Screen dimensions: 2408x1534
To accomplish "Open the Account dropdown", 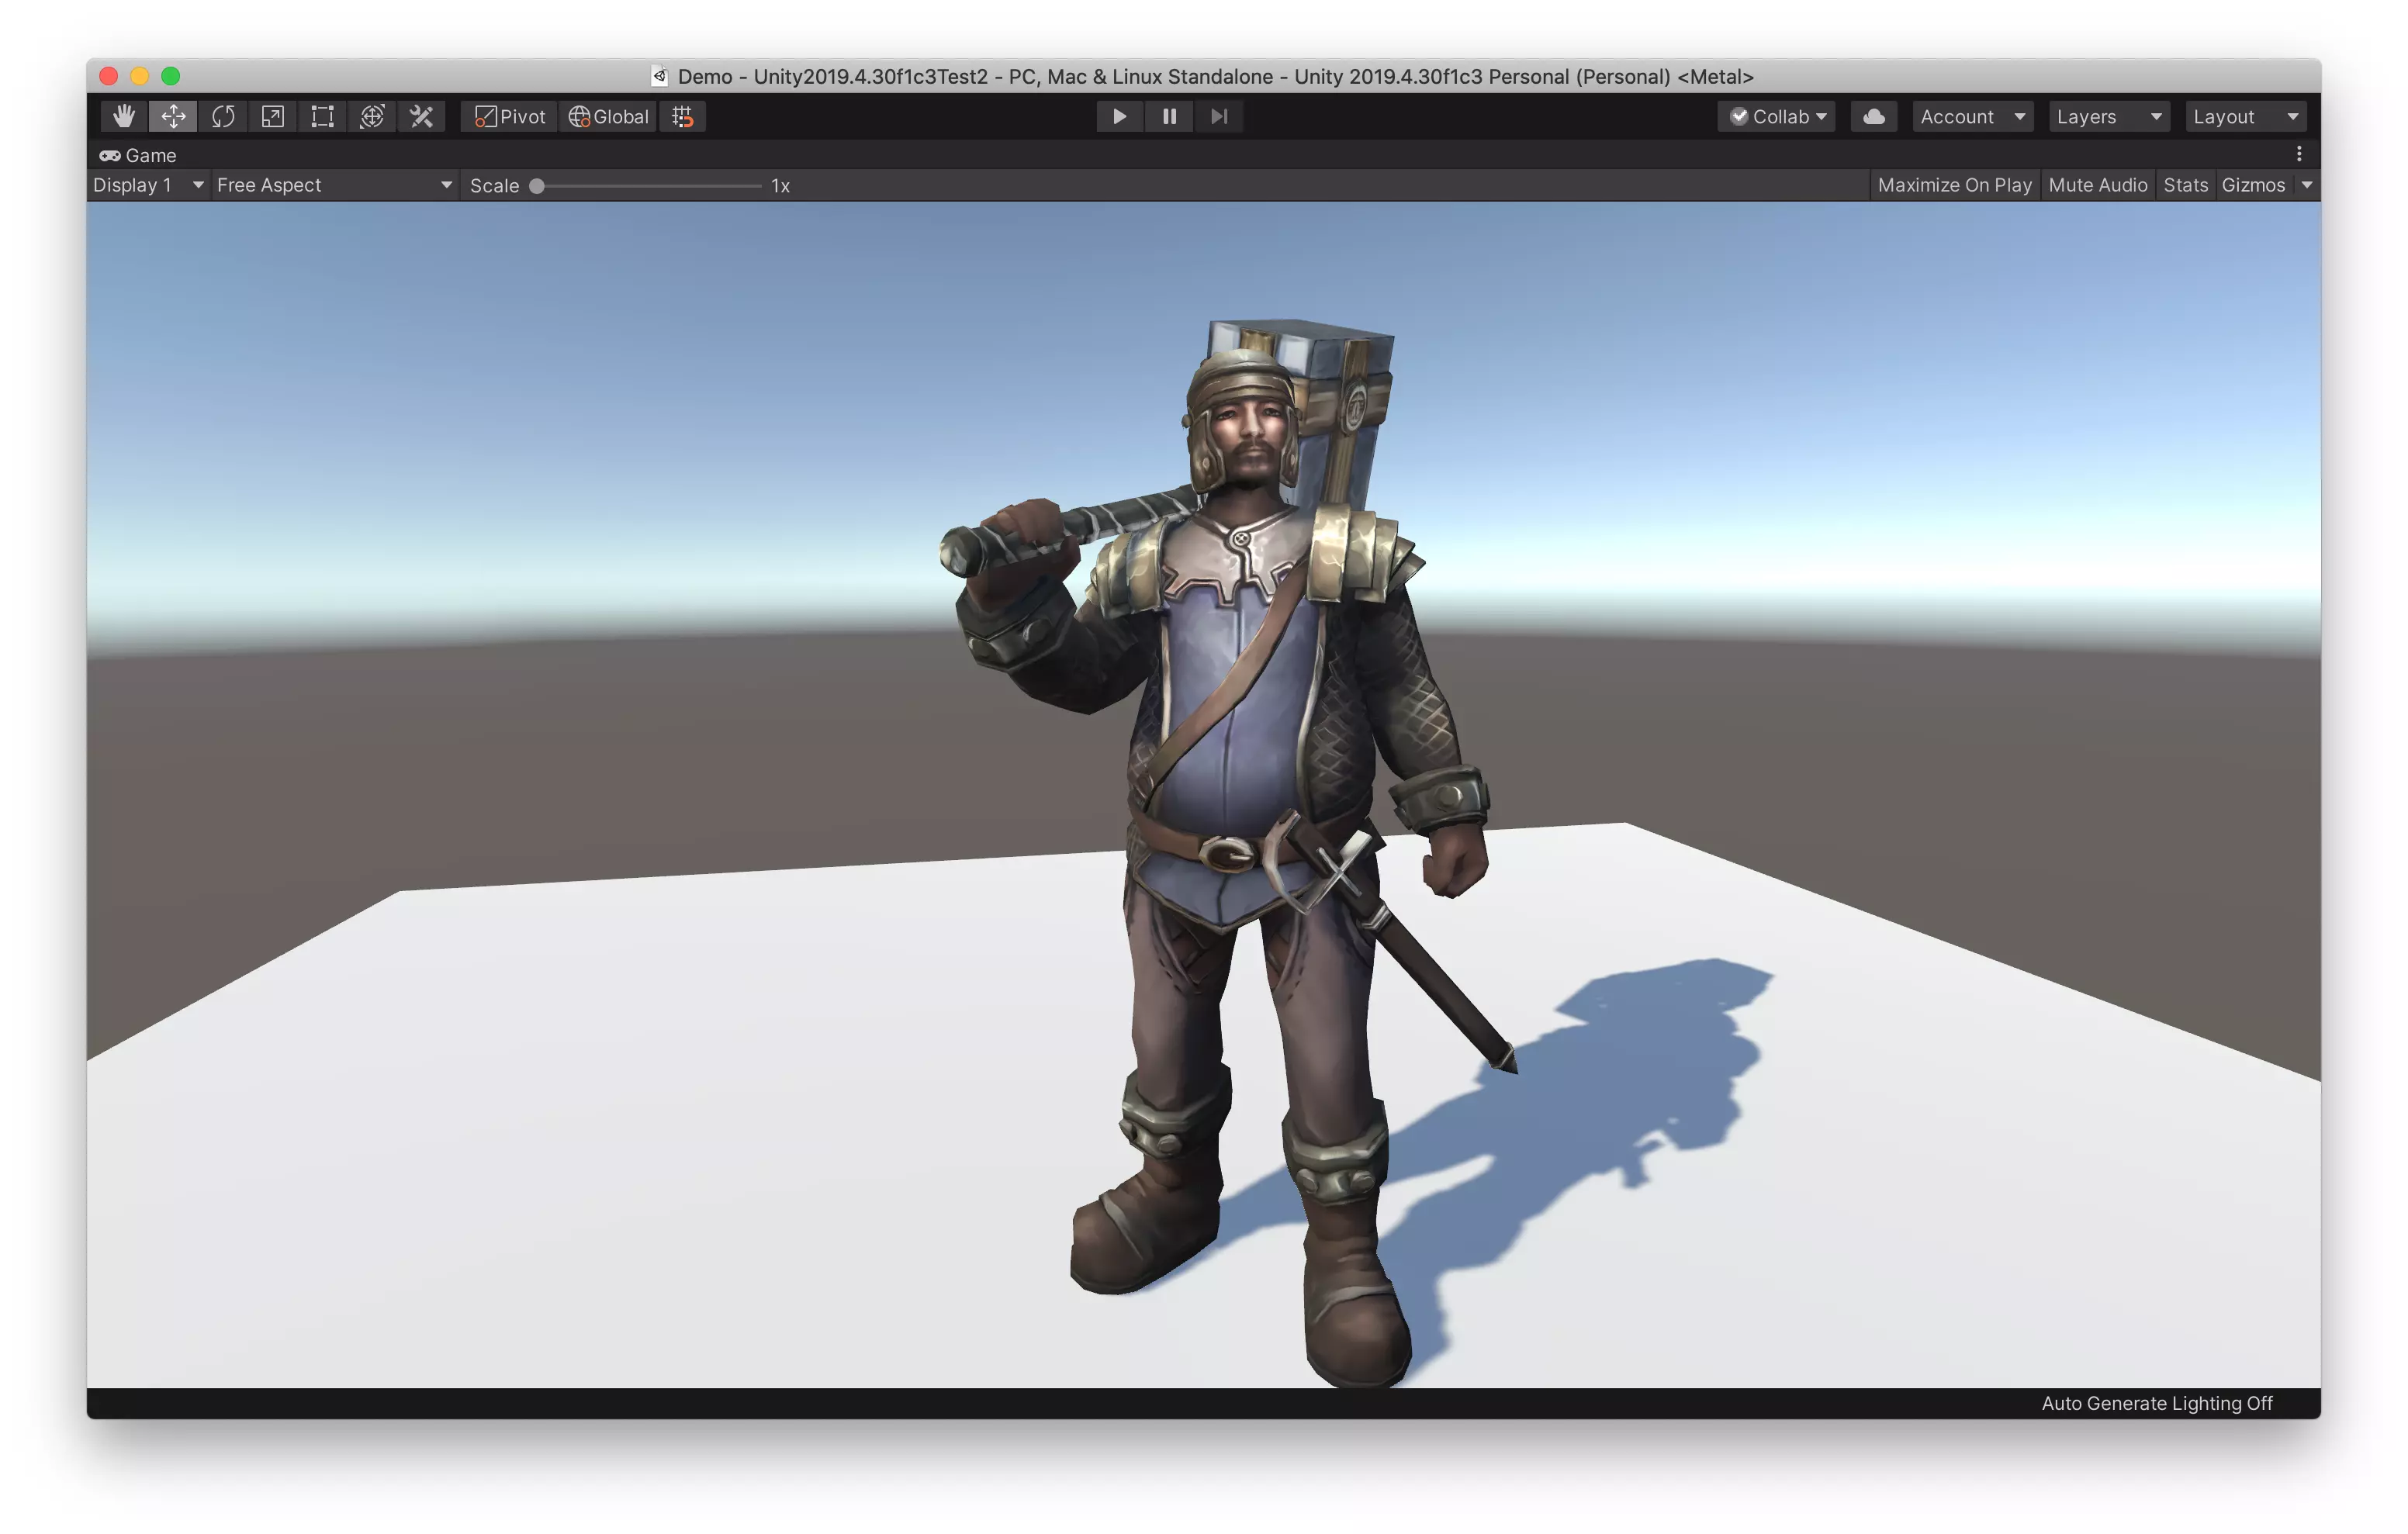I will (1973, 117).
